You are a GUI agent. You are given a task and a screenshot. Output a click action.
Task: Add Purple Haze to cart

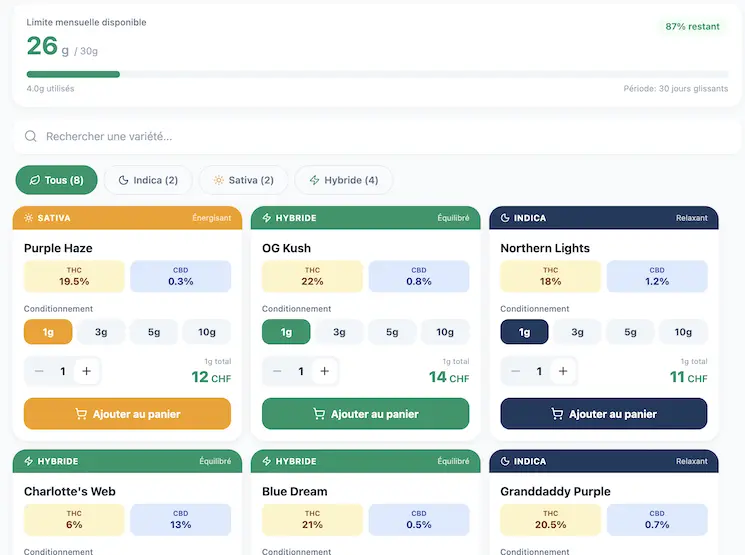[x=127, y=414]
